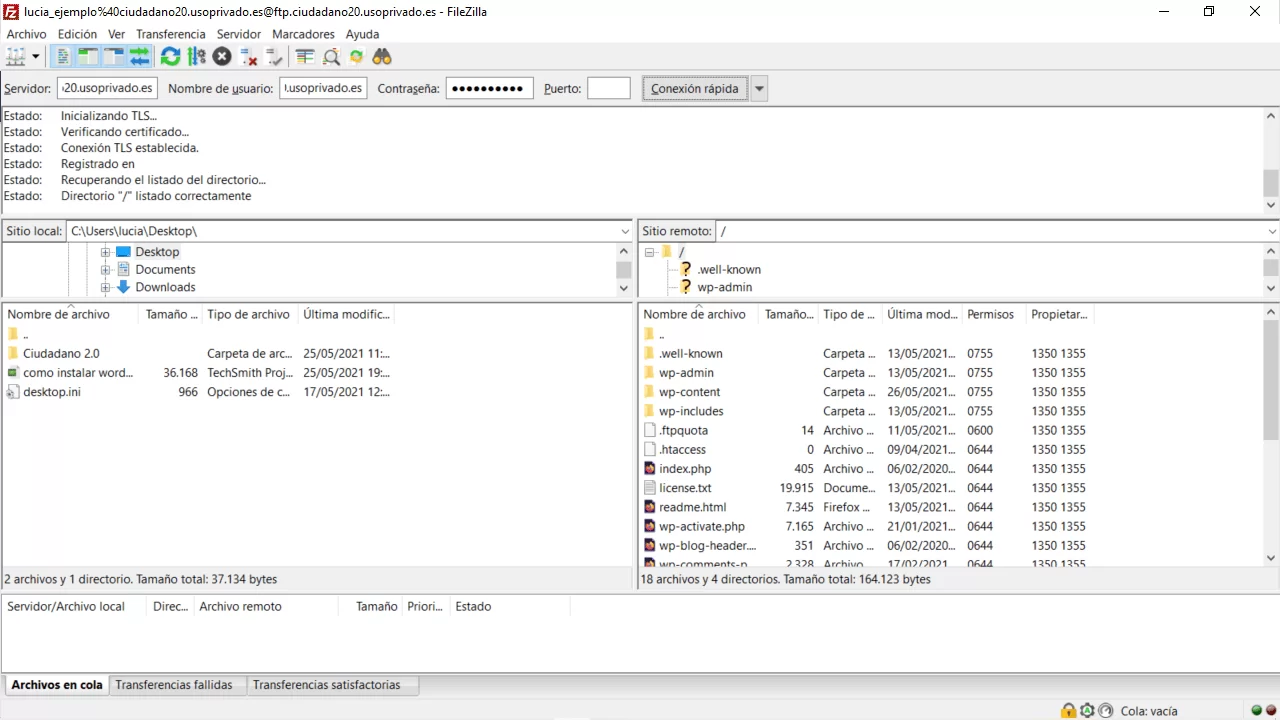Sort local list by Última modificación column
The height and width of the screenshot is (720, 1280).
point(347,314)
